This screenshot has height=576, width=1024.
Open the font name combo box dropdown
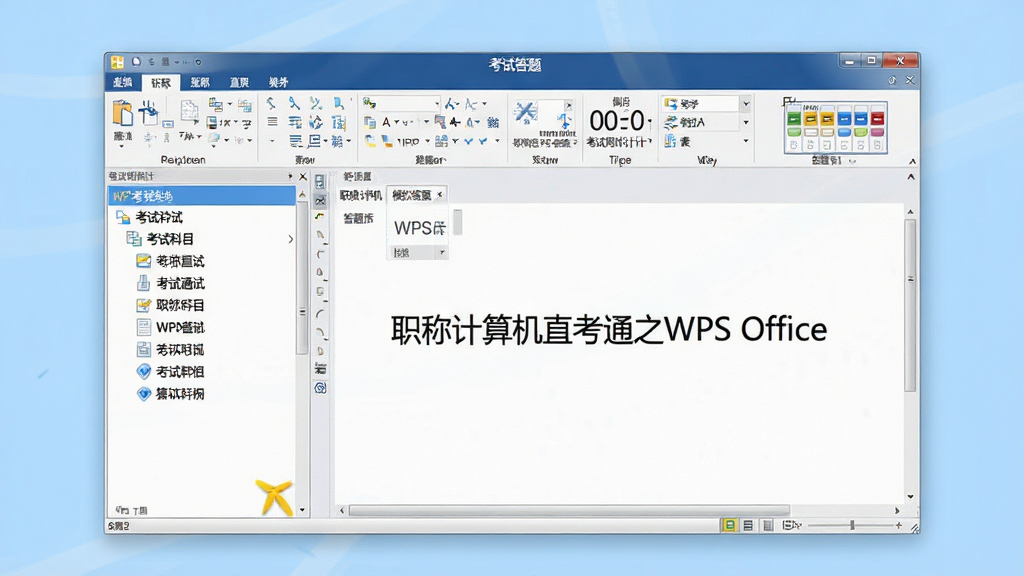click(x=437, y=104)
